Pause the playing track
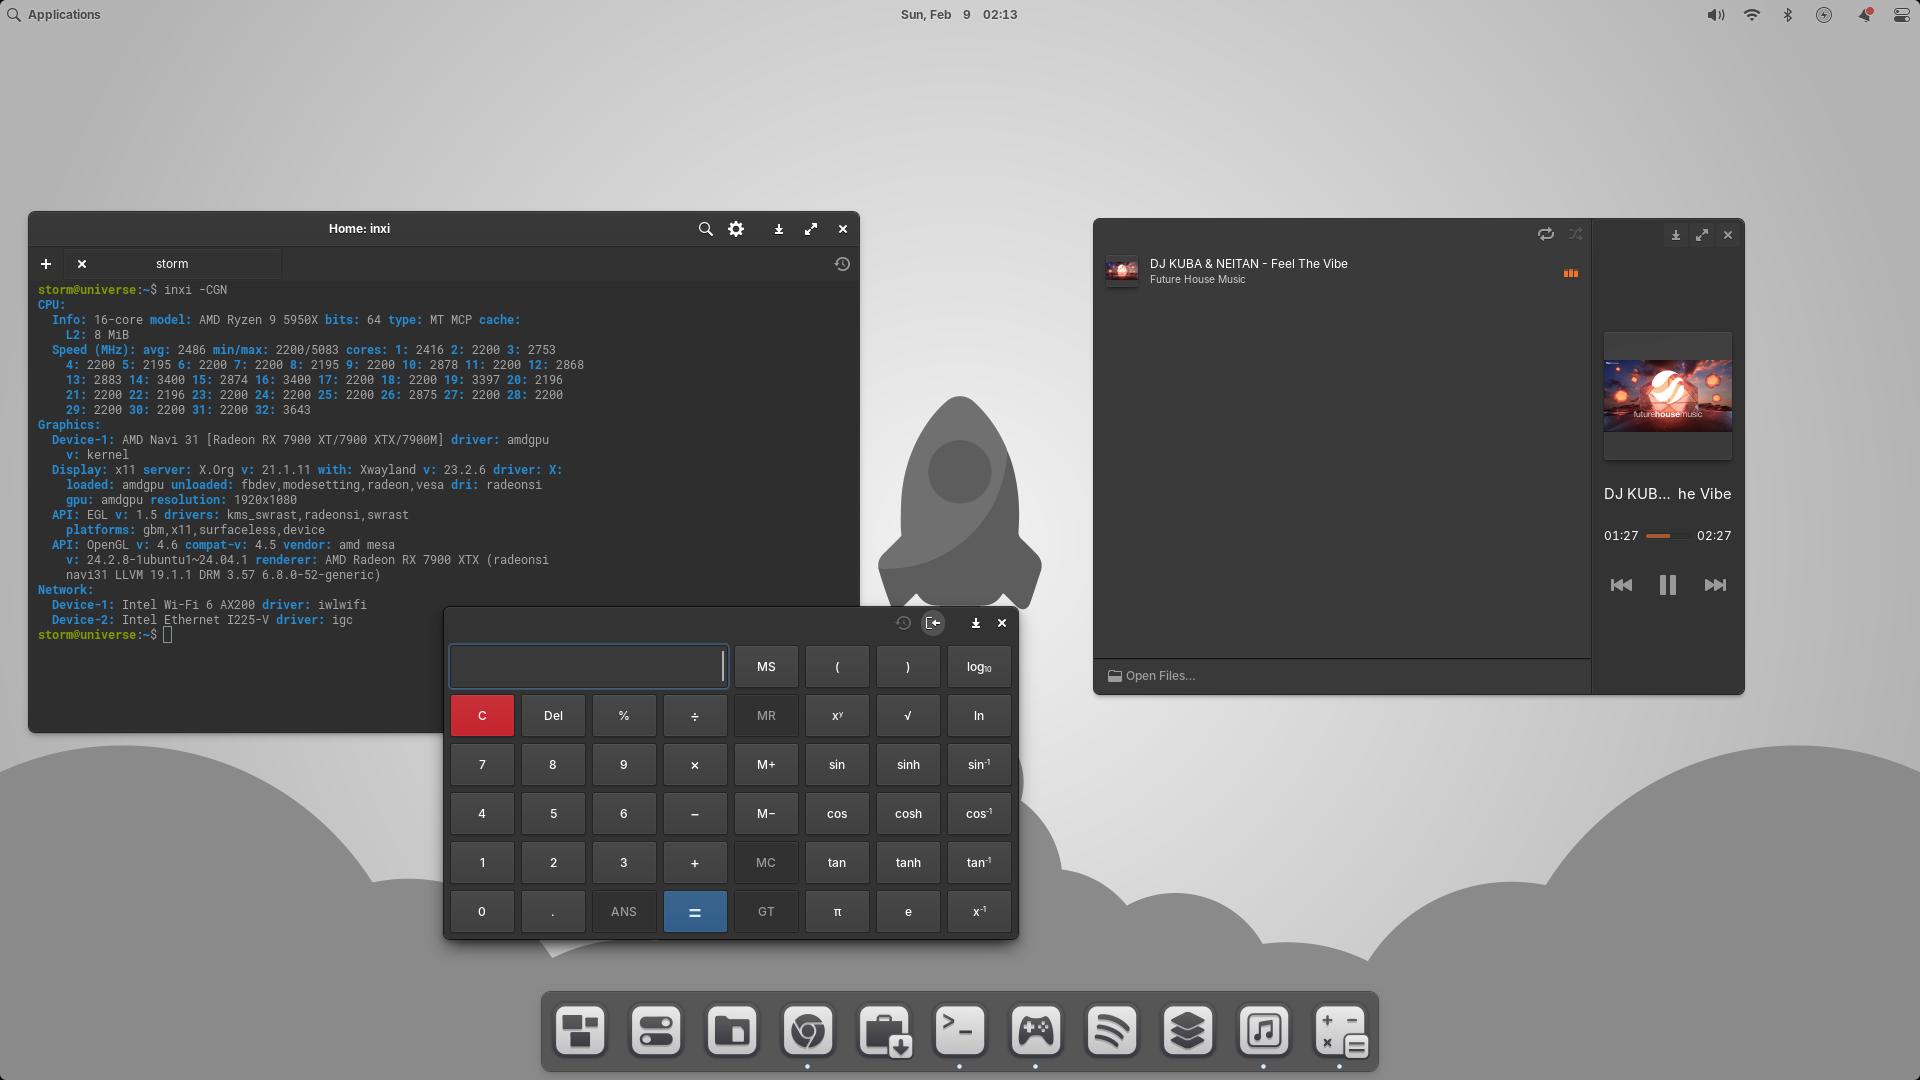 tap(1667, 585)
